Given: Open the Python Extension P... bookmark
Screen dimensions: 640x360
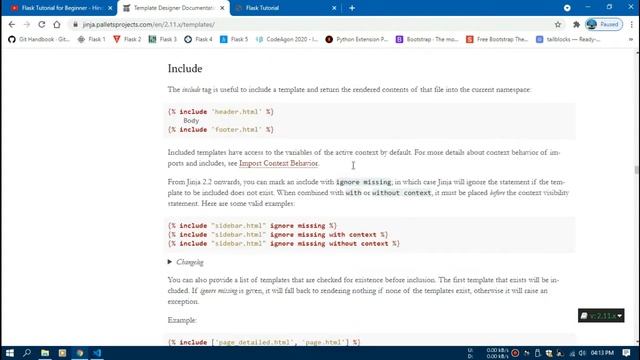Looking at the screenshot, I should pos(357,39).
